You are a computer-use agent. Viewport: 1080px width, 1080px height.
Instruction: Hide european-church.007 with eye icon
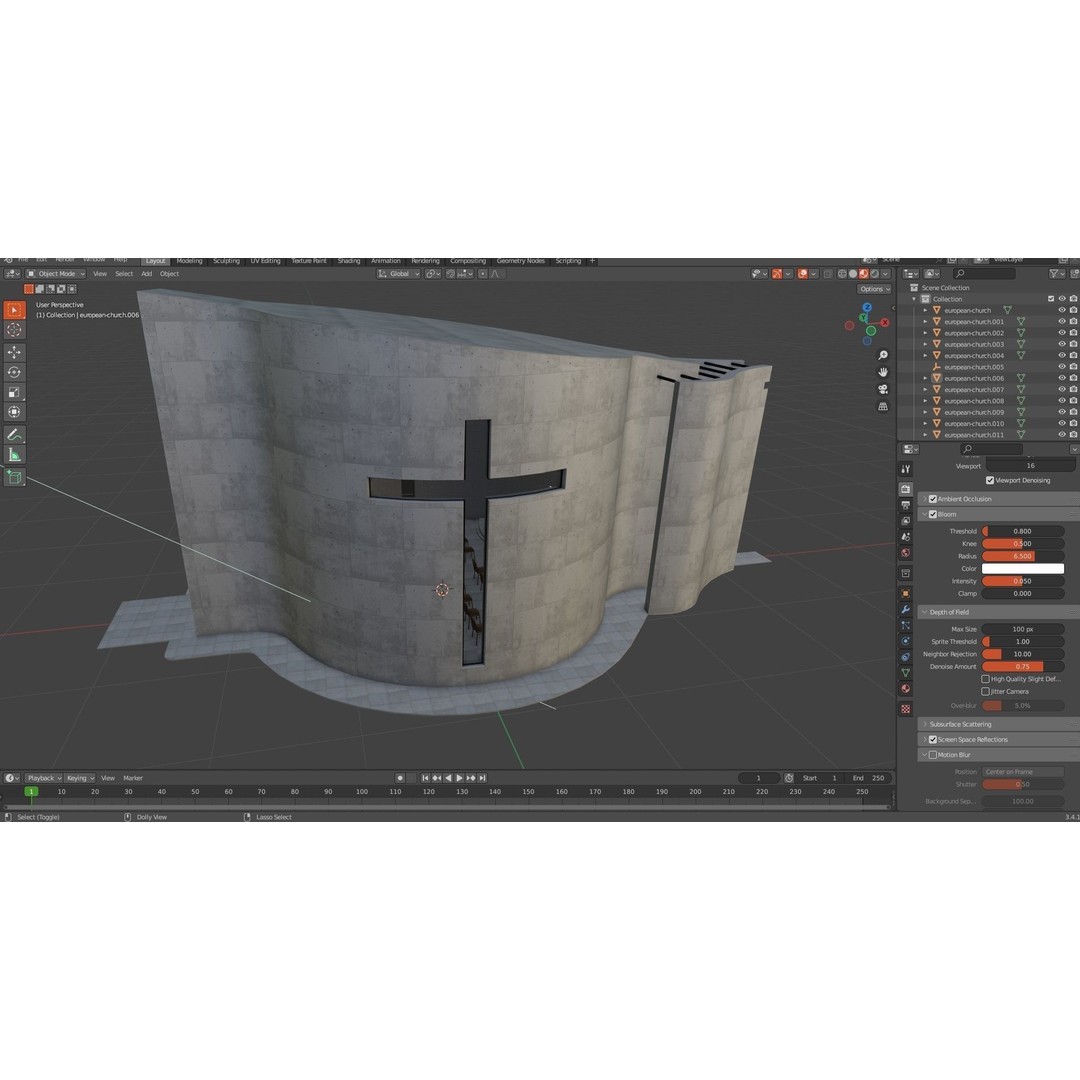(x=1061, y=390)
